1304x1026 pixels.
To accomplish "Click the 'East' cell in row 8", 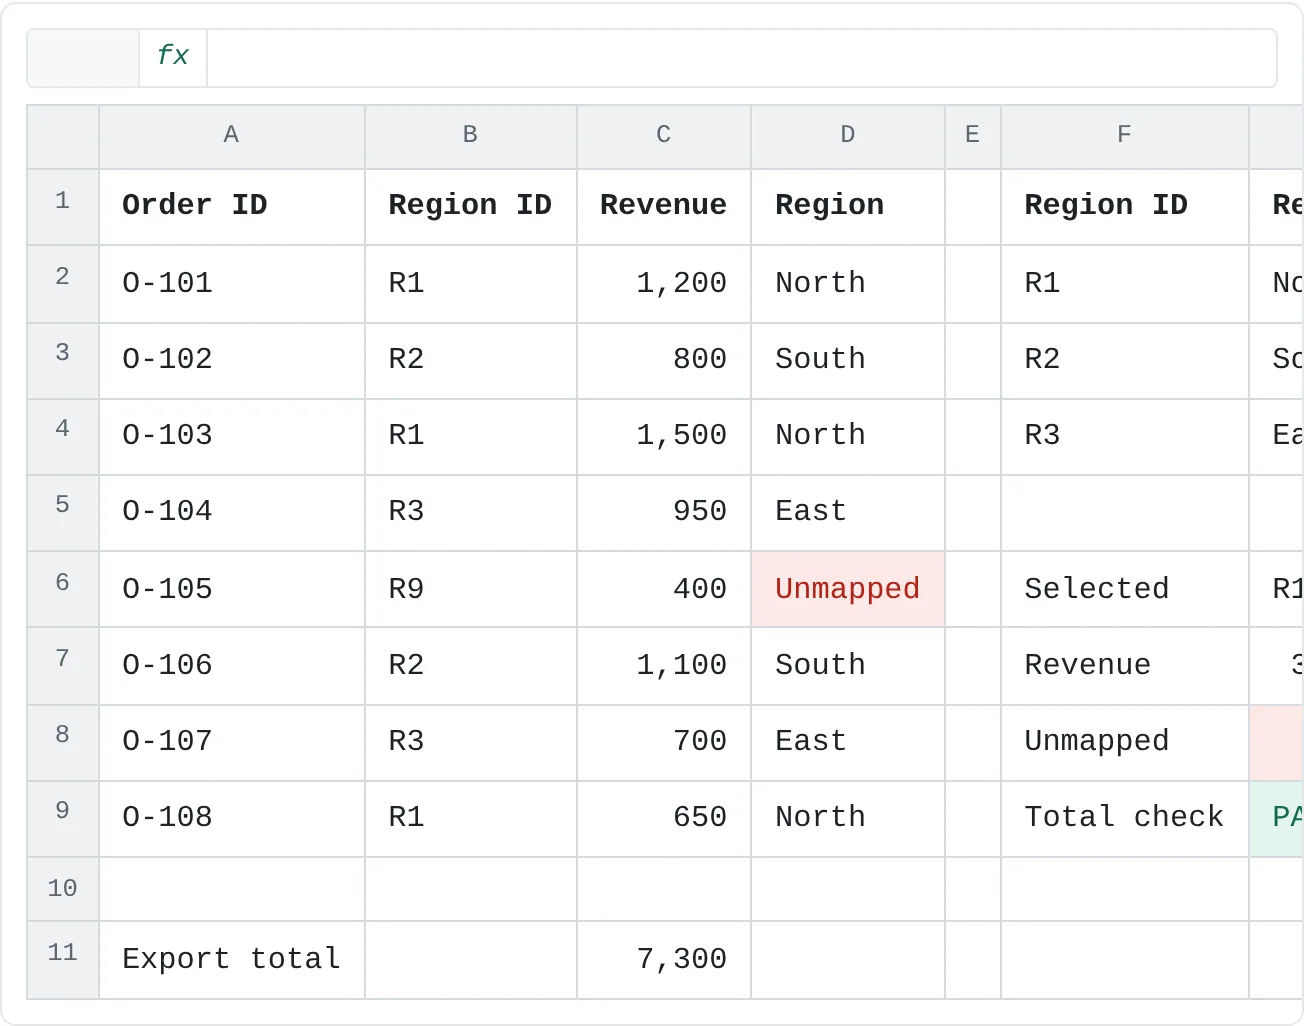I will coord(848,742).
